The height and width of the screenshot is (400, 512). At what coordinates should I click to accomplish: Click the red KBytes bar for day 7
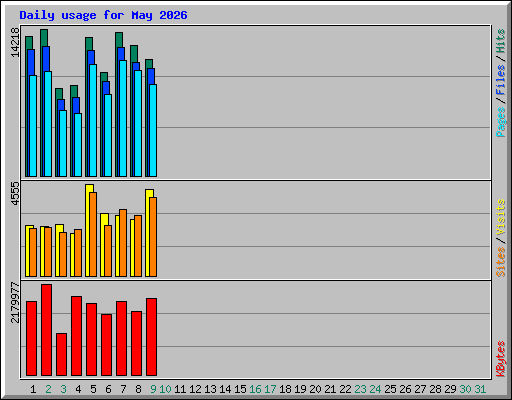tap(121, 339)
